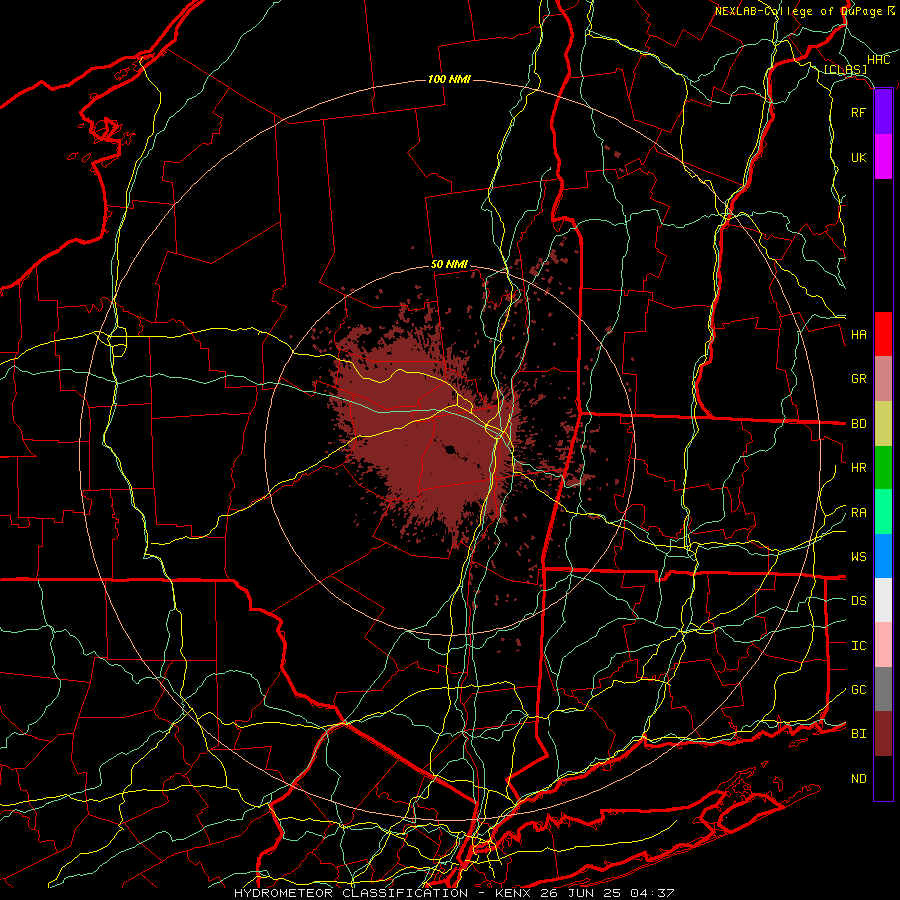
Task: Click the HYDROMETEOR CLASSIFICATION caption text
Action: pyautogui.click(x=351, y=893)
